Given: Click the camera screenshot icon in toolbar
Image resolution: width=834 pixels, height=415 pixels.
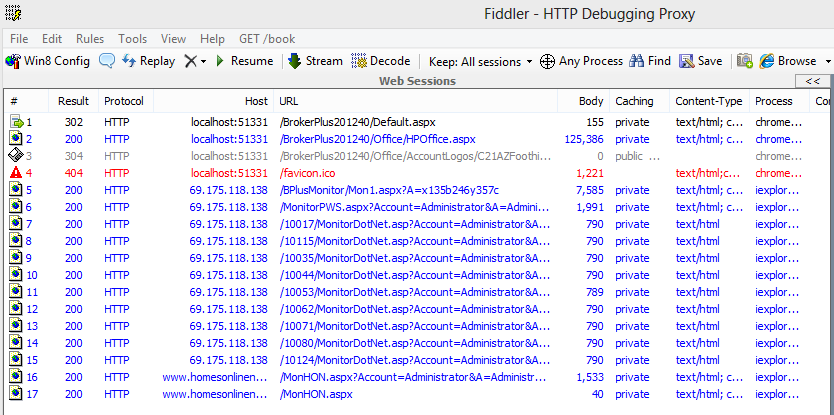Looking at the screenshot, I should pos(744,61).
